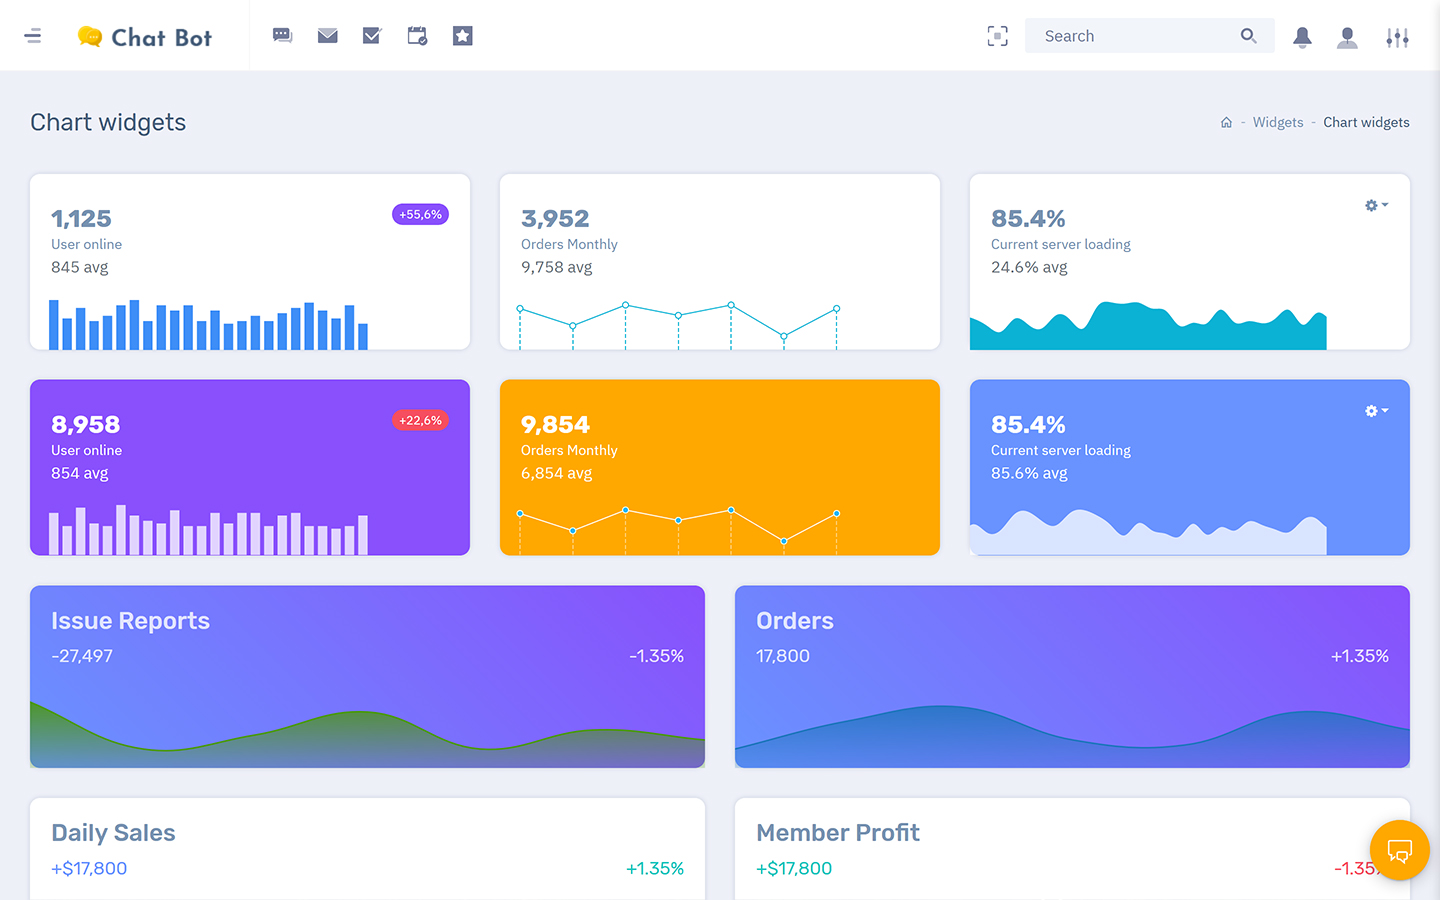This screenshot has height=900, width=1440.
Task: Click the search magnifier icon
Action: pyautogui.click(x=1248, y=36)
